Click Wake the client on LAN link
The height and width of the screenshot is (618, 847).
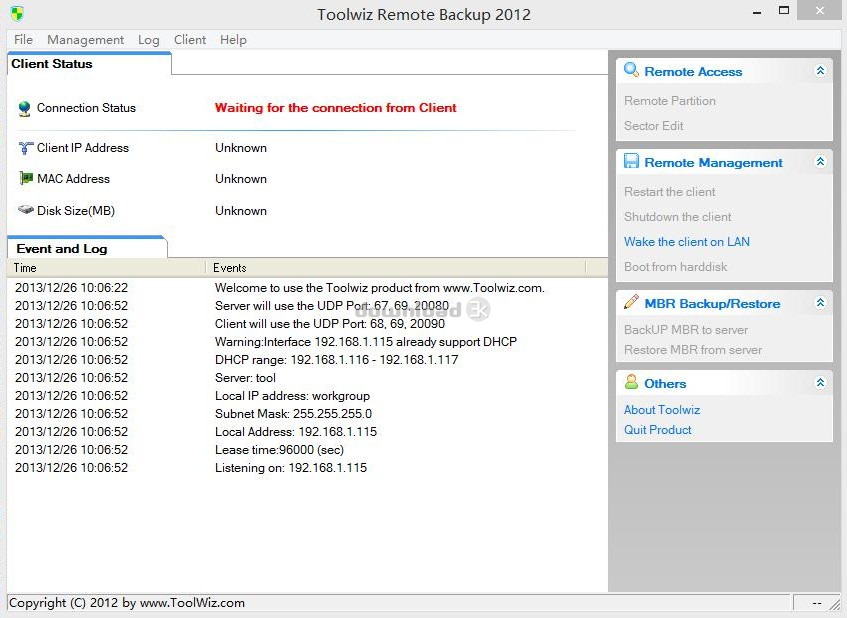pyautogui.click(x=686, y=242)
